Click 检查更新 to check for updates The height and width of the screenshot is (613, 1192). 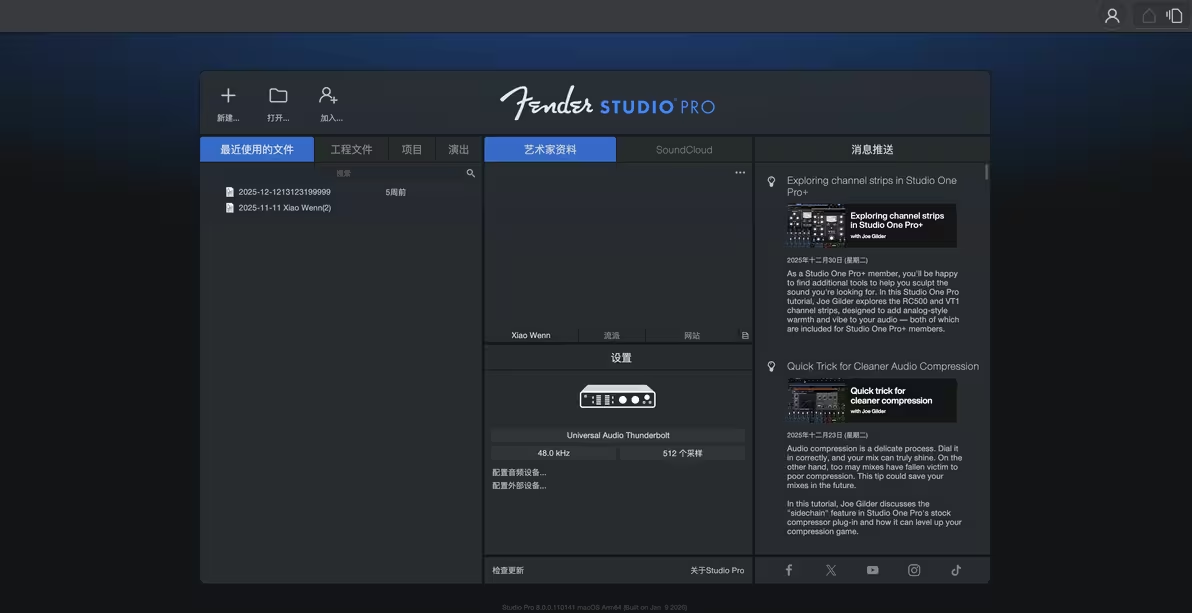[508, 570]
